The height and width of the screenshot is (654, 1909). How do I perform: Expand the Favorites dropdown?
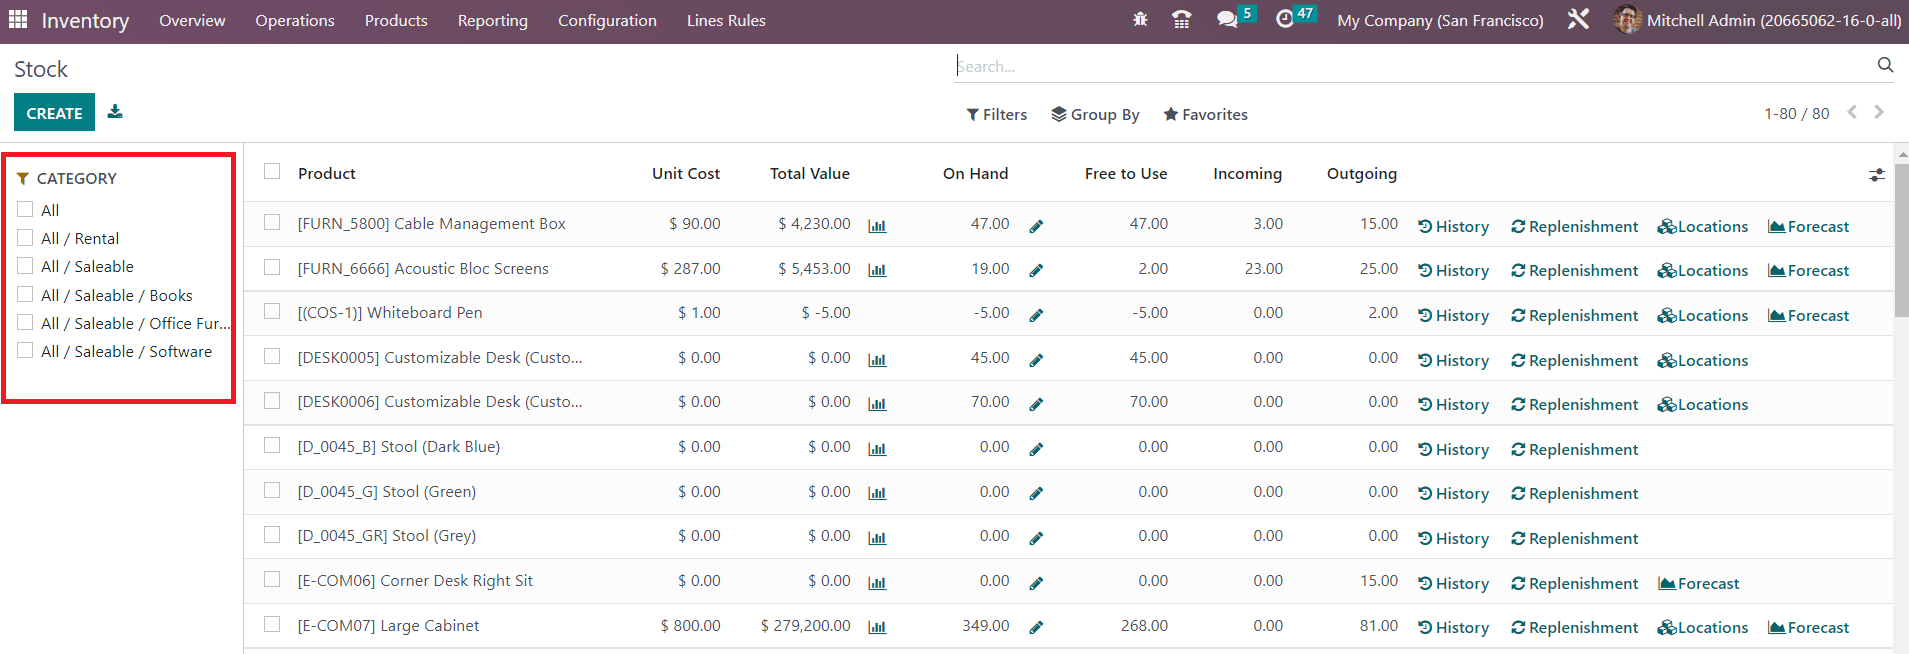tap(1205, 115)
